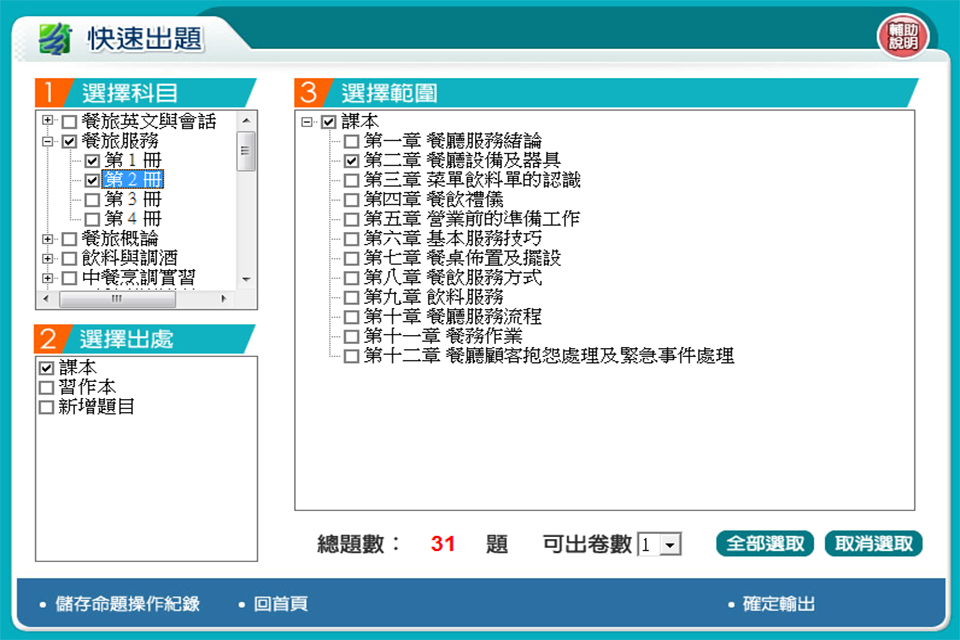
Task: Uncheck the 課本 root checkbox in range tree
Action: [x=329, y=122]
